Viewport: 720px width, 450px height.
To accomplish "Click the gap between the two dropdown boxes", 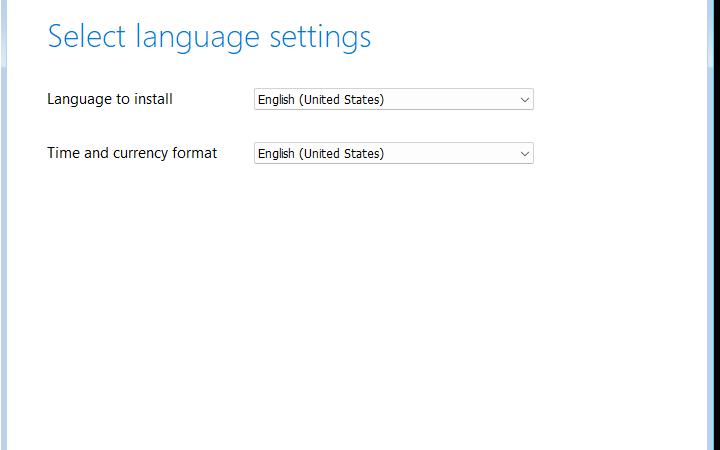I will 393,127.
